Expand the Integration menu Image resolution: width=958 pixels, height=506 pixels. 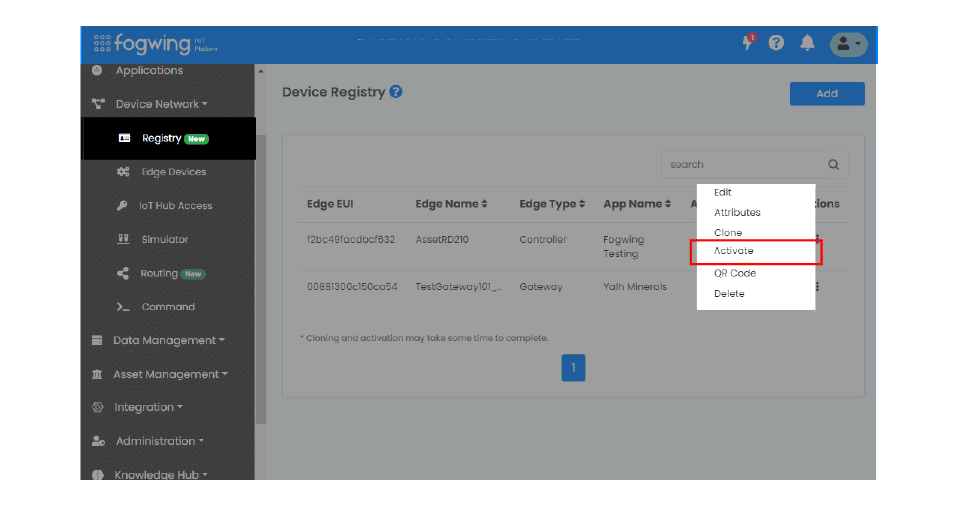tap(148, 407)
